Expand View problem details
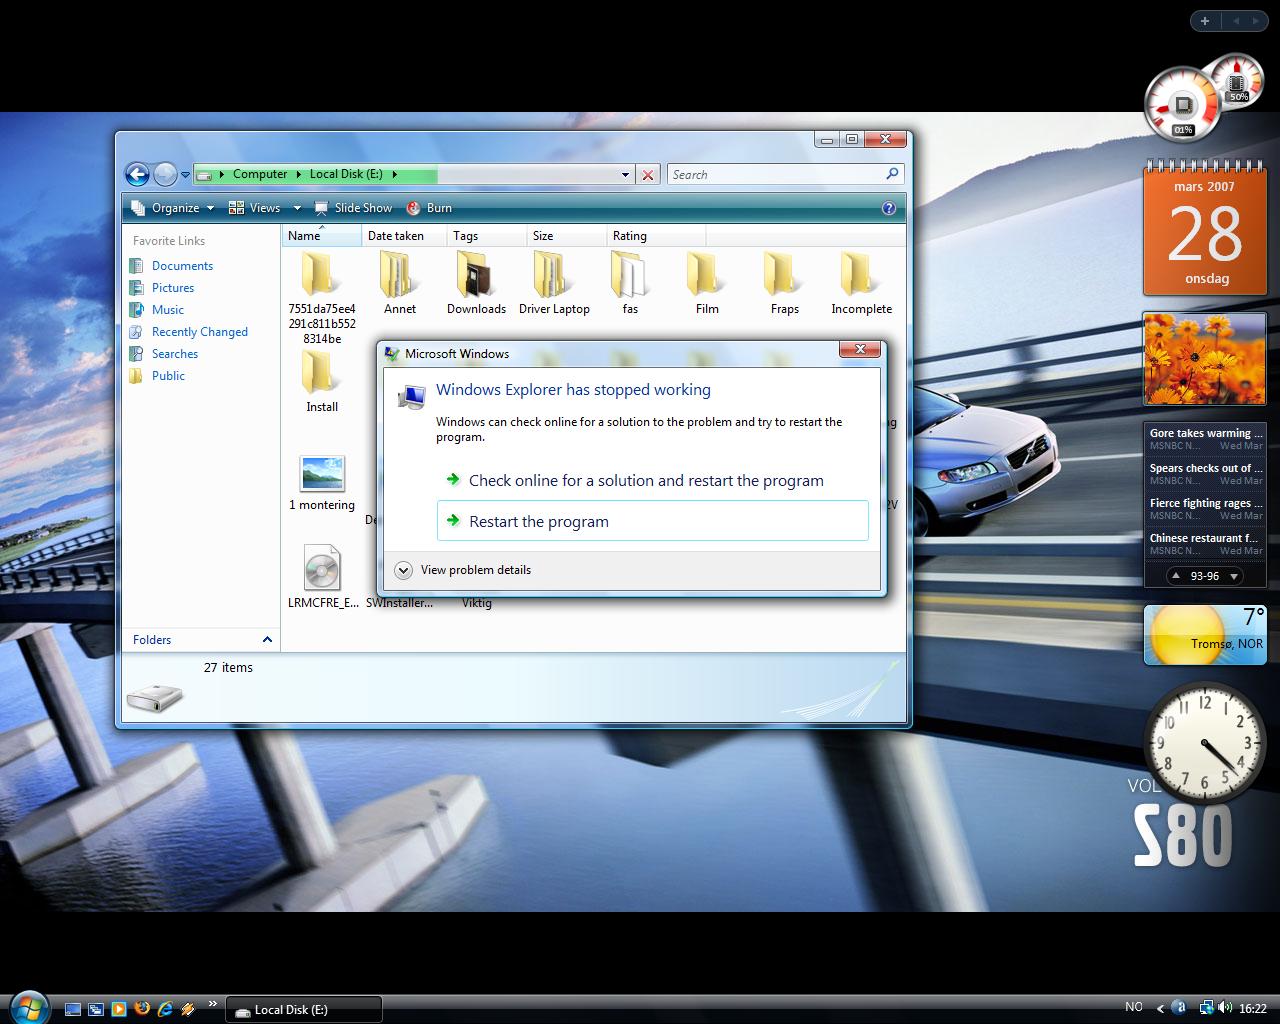This screenshot has width=1280, height=1024. tap(463, 570)
